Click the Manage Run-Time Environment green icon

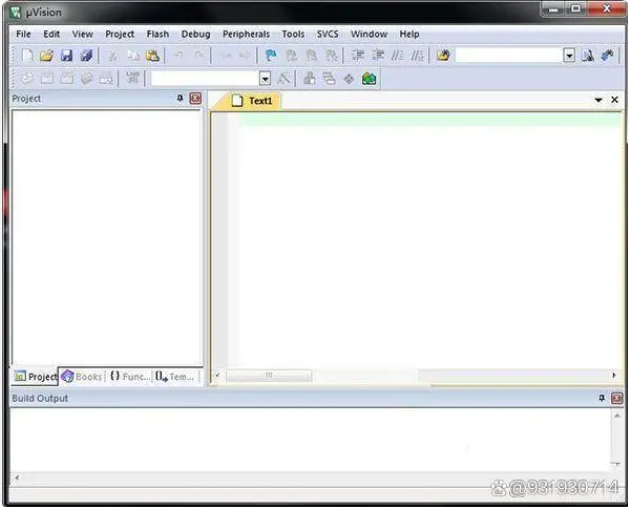coord(369,78)
